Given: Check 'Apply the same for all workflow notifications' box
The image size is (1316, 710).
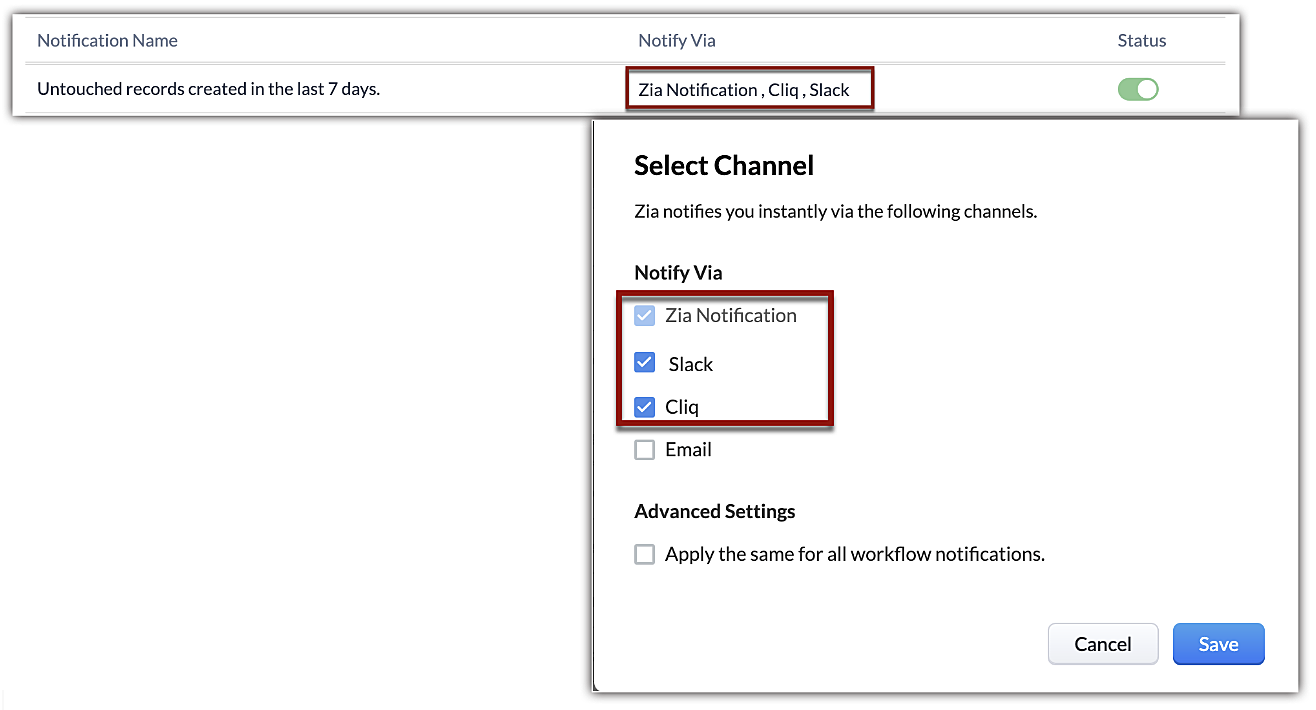Looking at the screenshot, I should (x=645, y=554).
